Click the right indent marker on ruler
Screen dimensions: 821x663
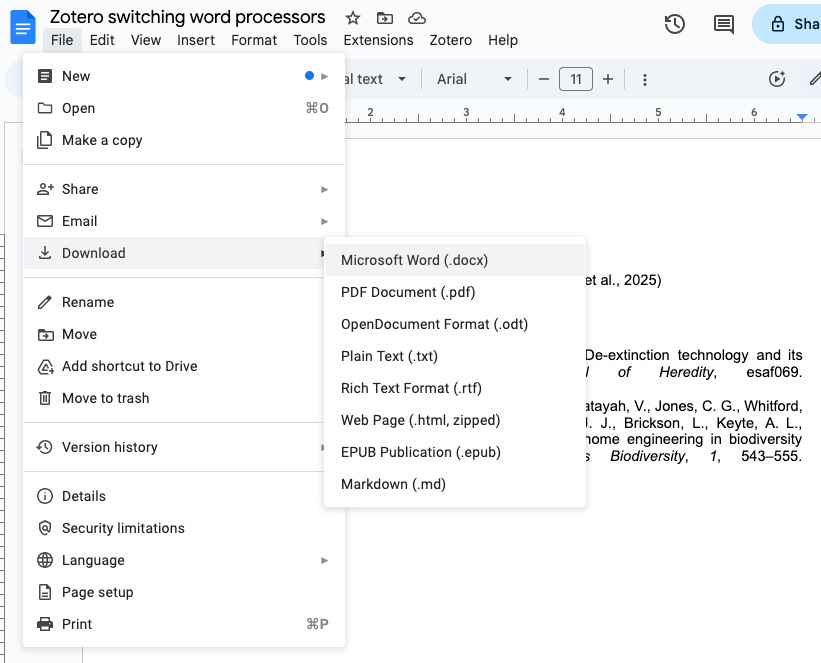802,117
